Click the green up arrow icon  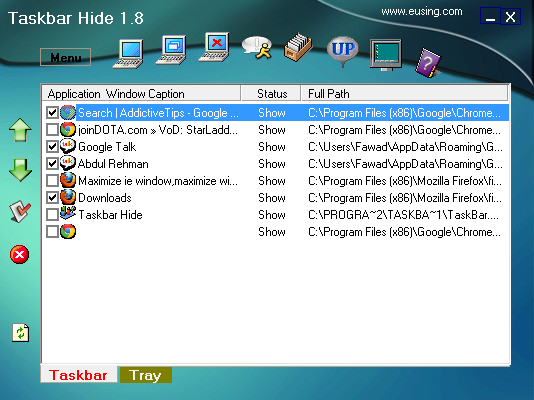click(20, 130)
